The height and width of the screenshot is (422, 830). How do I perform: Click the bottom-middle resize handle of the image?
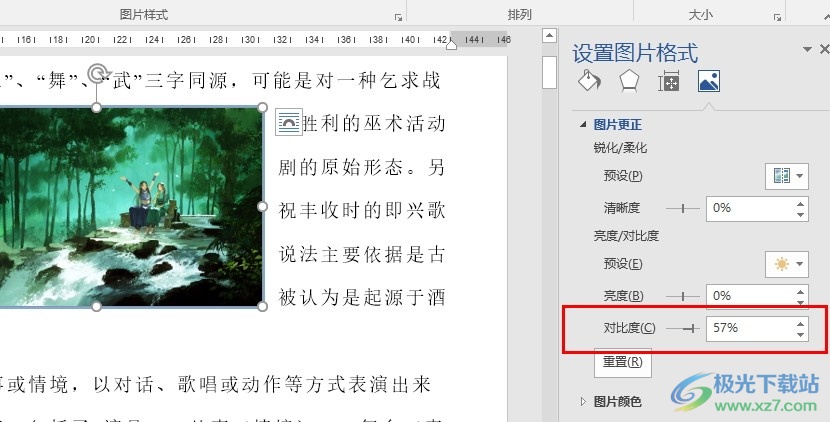tap(96, 306)
